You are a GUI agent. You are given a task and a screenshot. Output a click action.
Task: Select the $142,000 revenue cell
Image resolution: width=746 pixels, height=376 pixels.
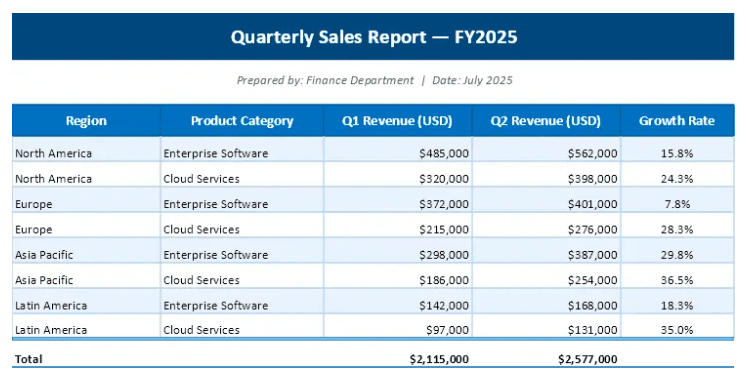398,305
